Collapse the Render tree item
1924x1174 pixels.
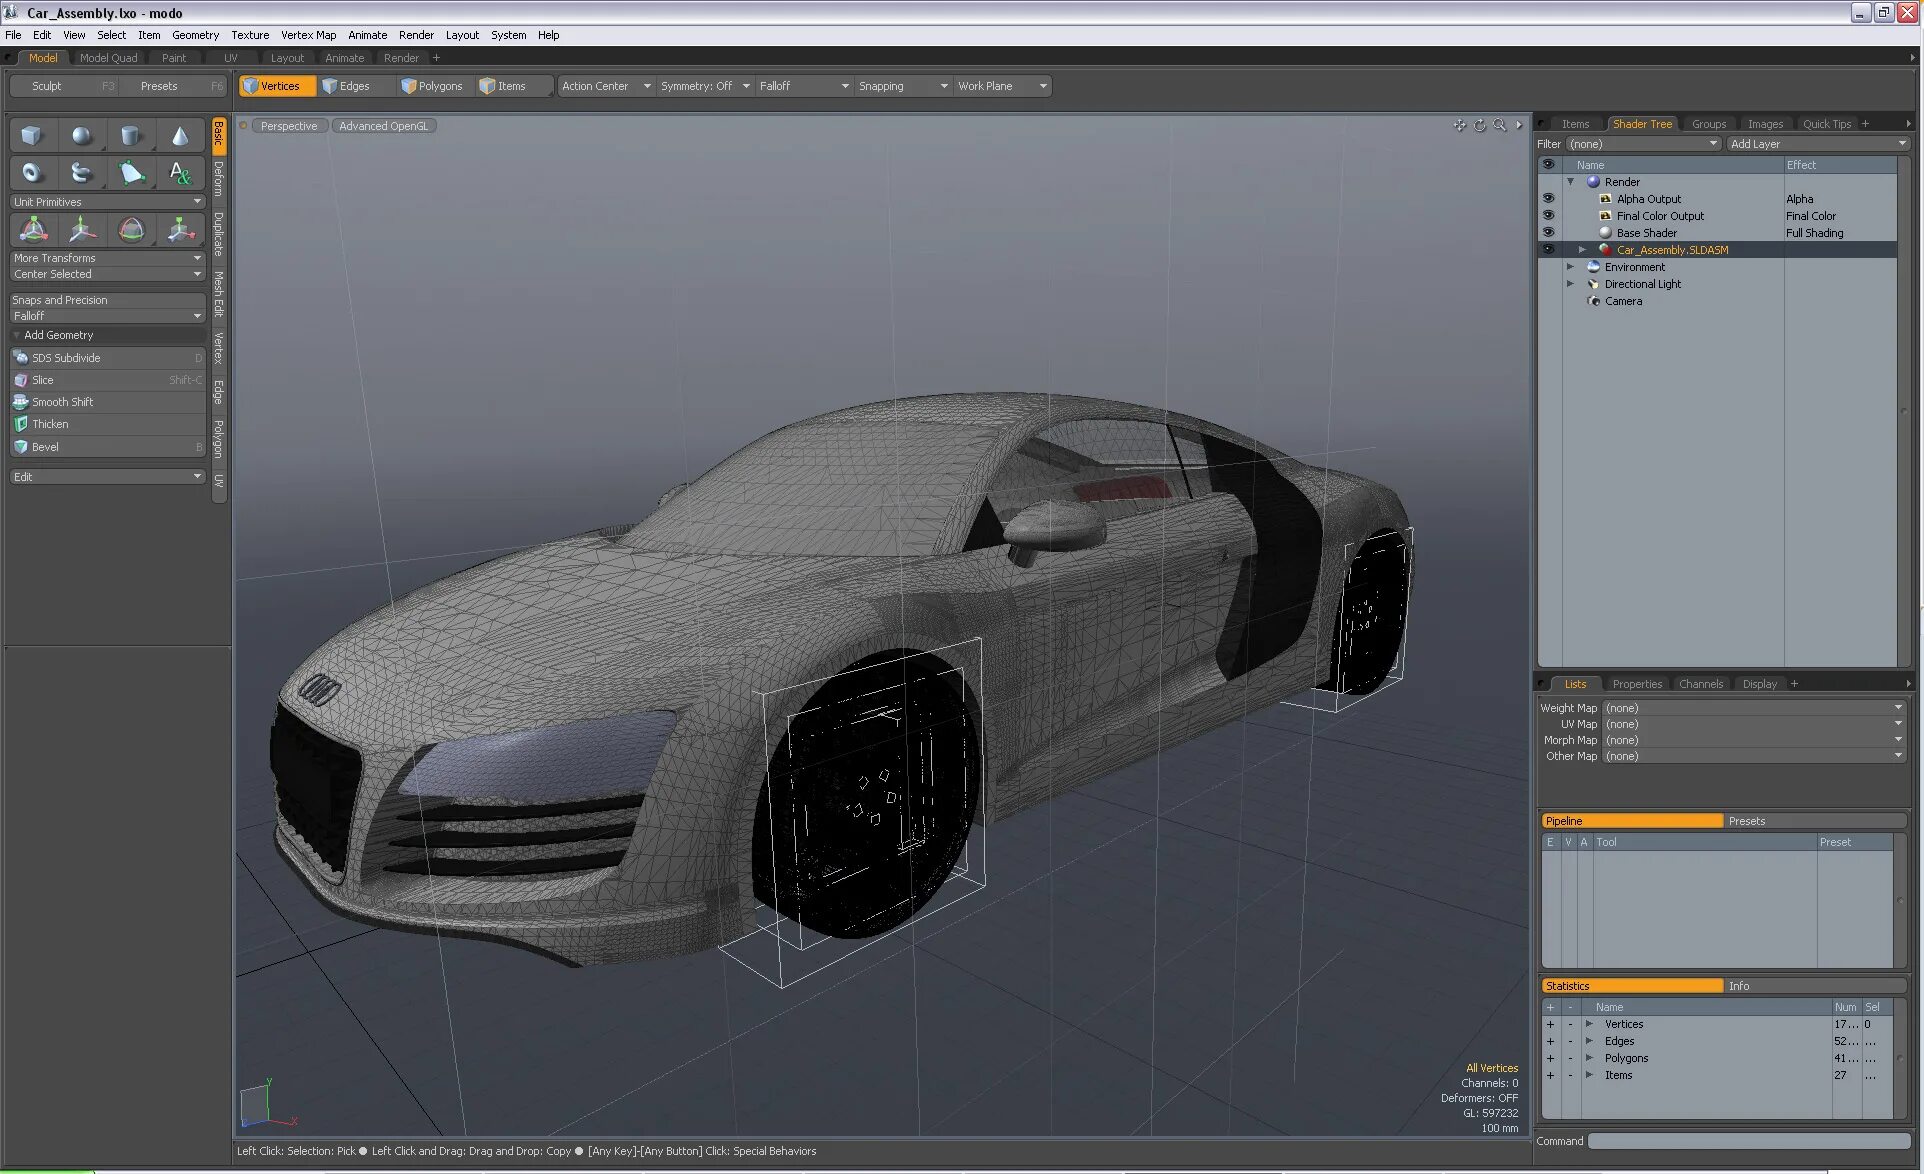(x=1570, y=182)
